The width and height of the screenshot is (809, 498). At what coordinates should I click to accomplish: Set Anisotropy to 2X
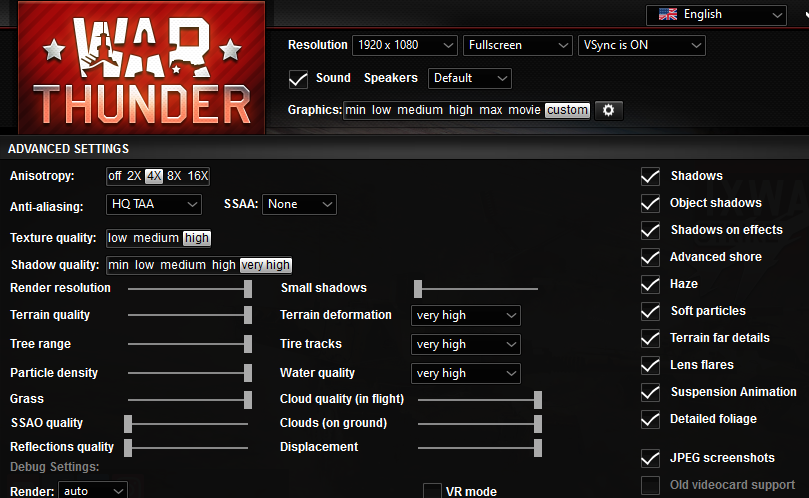[x=134, y=176]
